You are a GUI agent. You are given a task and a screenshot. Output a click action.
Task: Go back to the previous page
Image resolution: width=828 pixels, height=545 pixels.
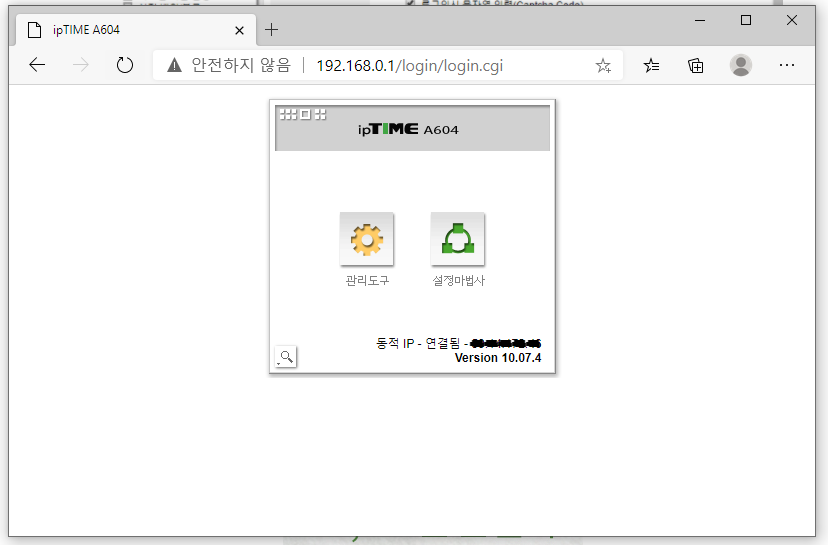pos(37,65)
